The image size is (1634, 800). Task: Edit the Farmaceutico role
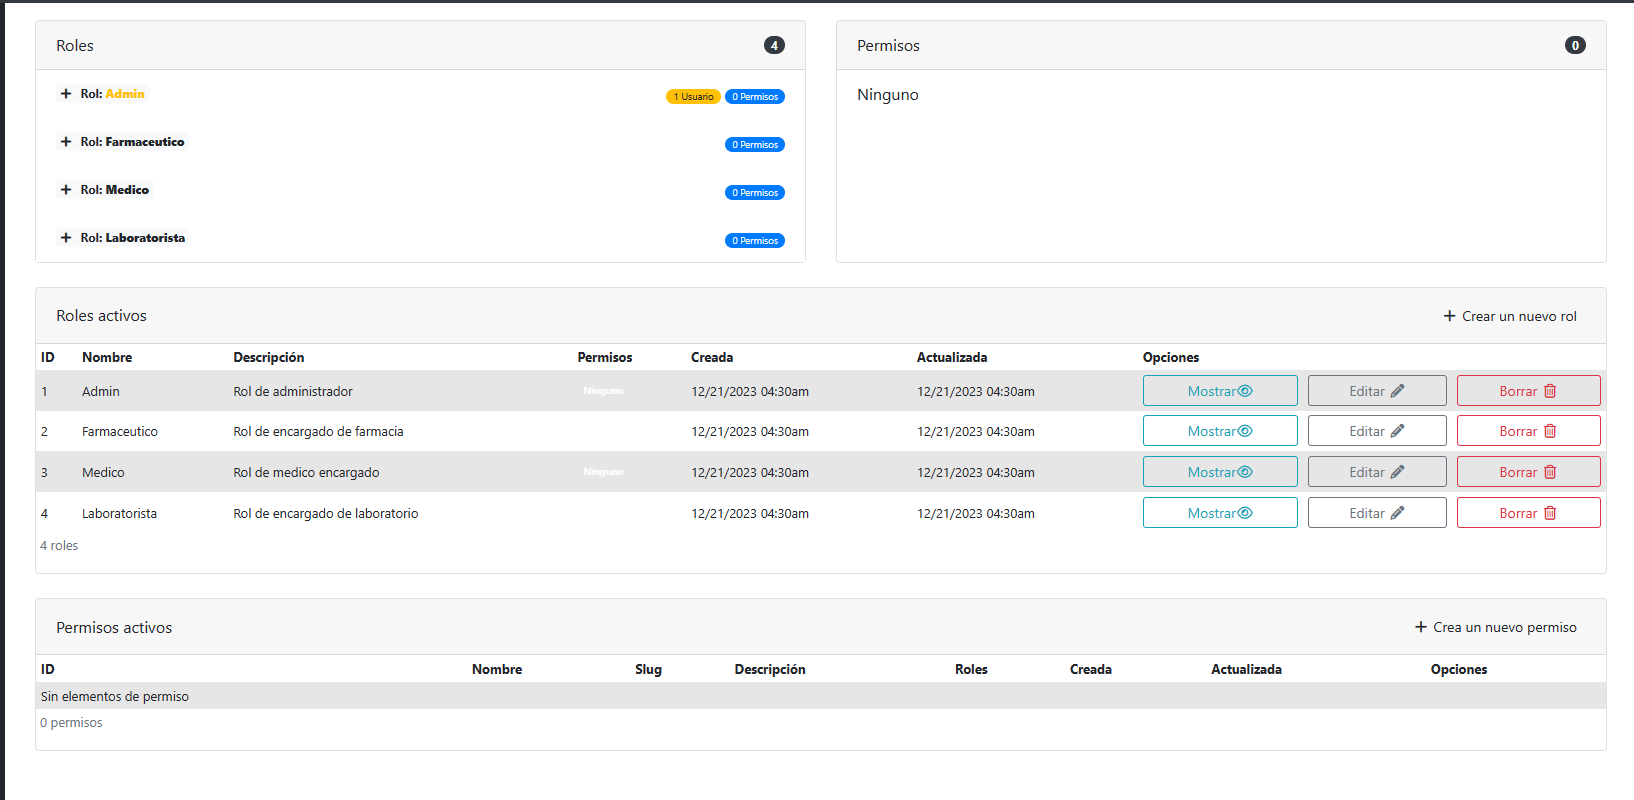click(x=1377, y=431)
